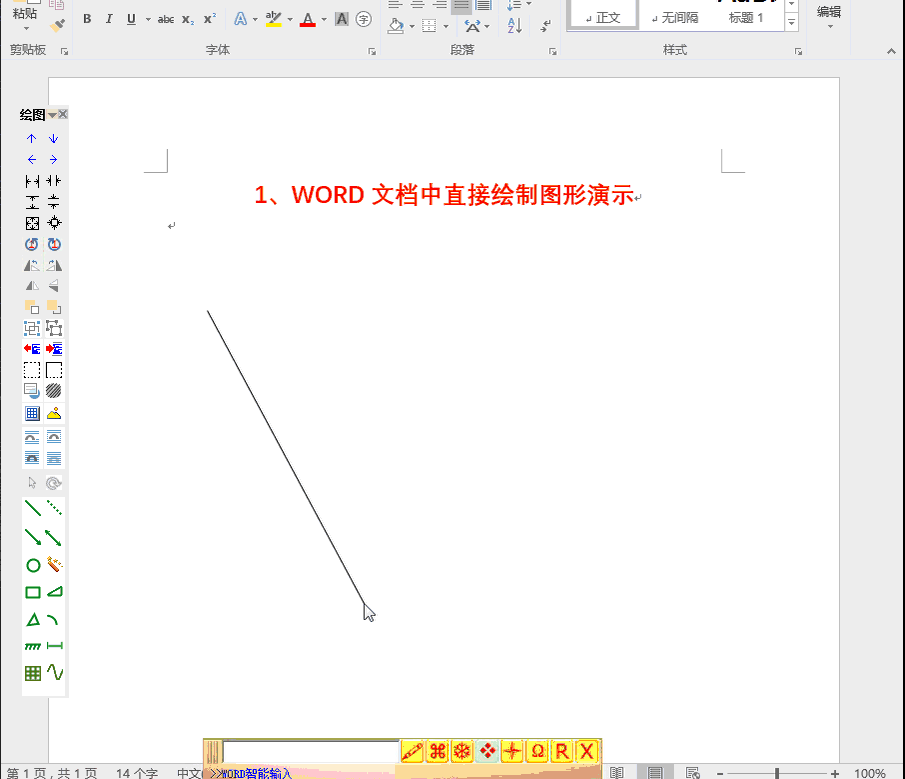Select the green rectangle drawing tool
The image size is (905, 779).
coord(33,593)
